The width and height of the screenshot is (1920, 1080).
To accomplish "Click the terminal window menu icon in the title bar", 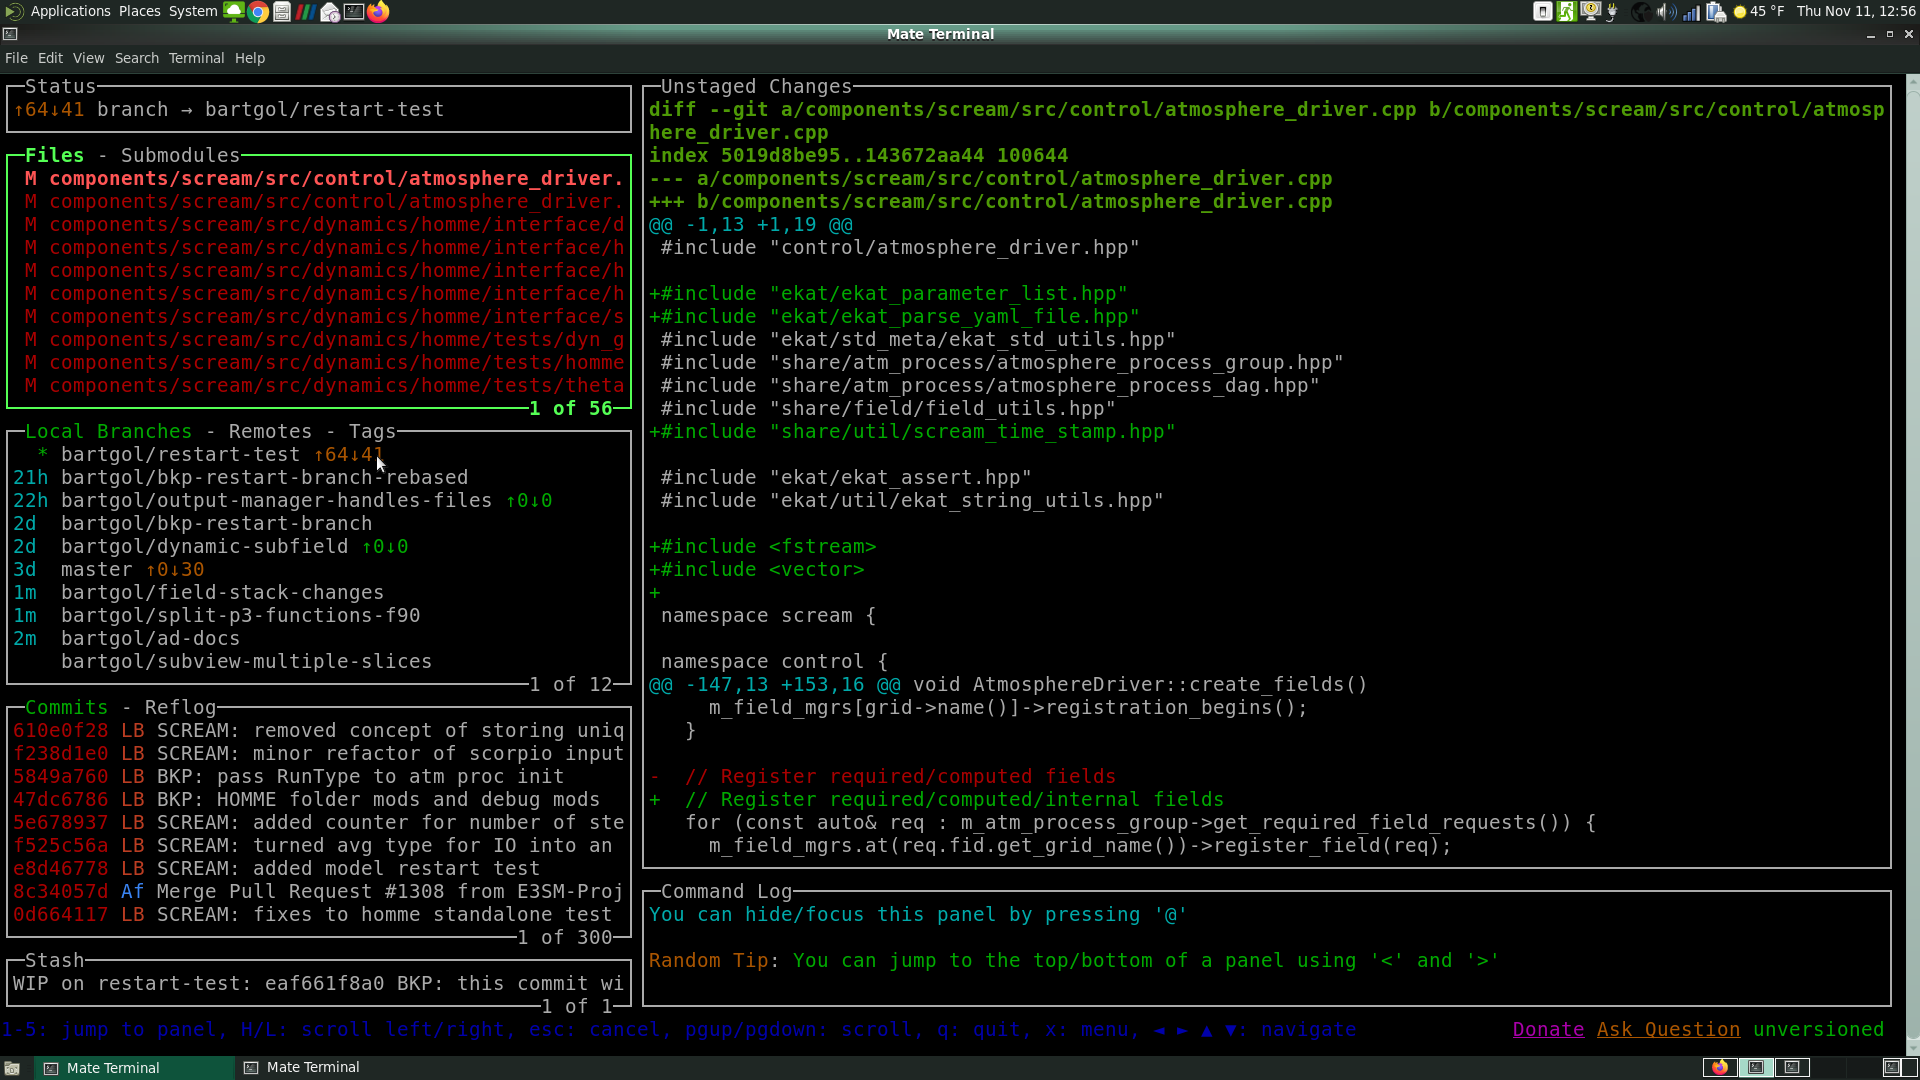I will 10,34.
